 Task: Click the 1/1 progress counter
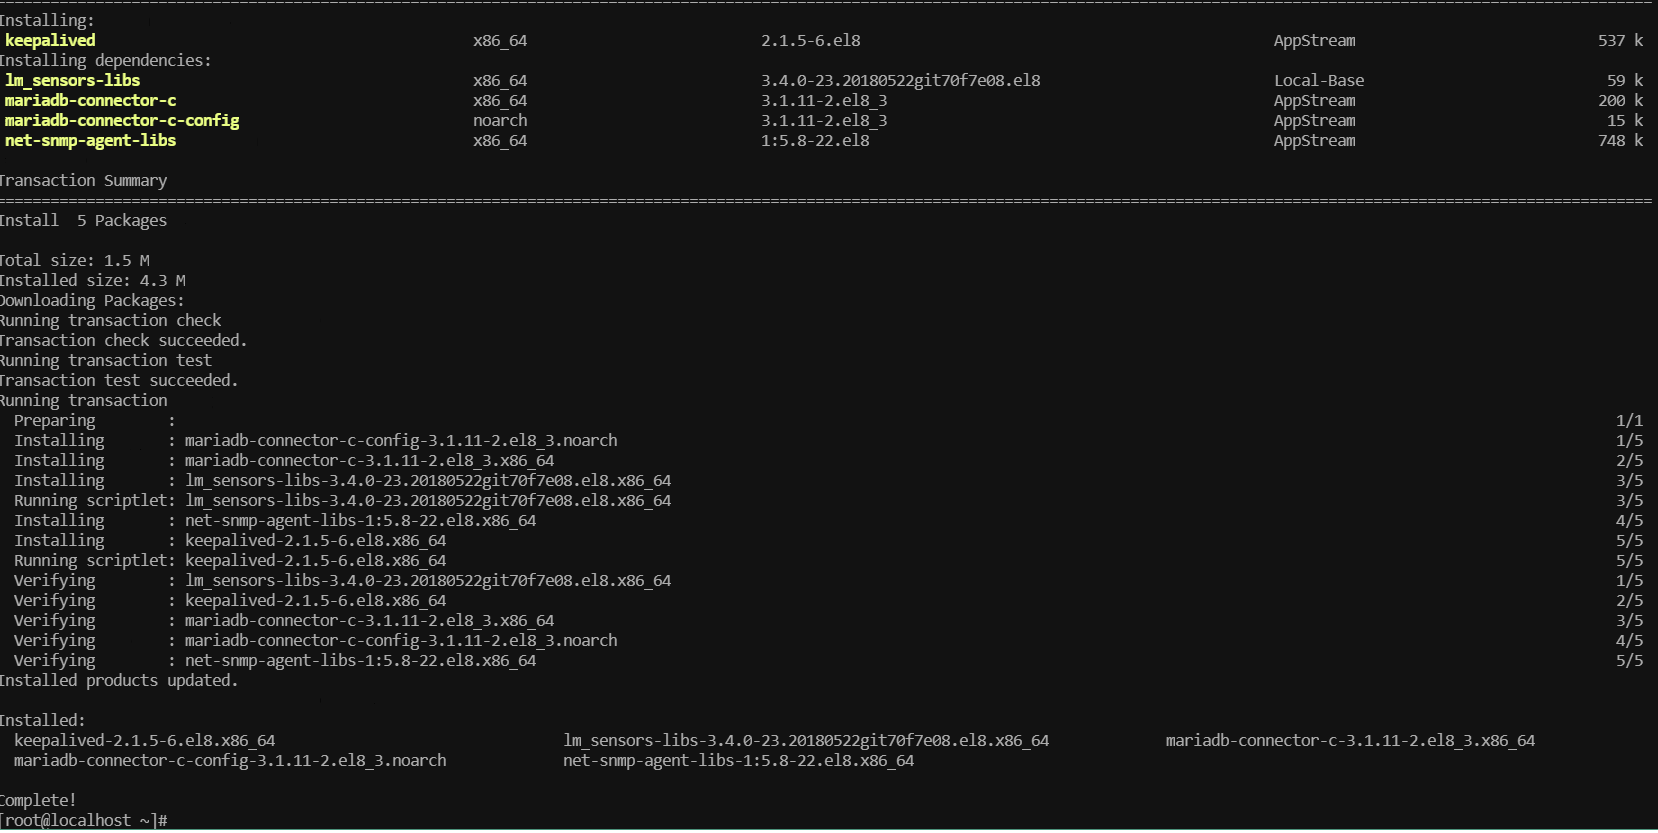tap(1629, 421)
